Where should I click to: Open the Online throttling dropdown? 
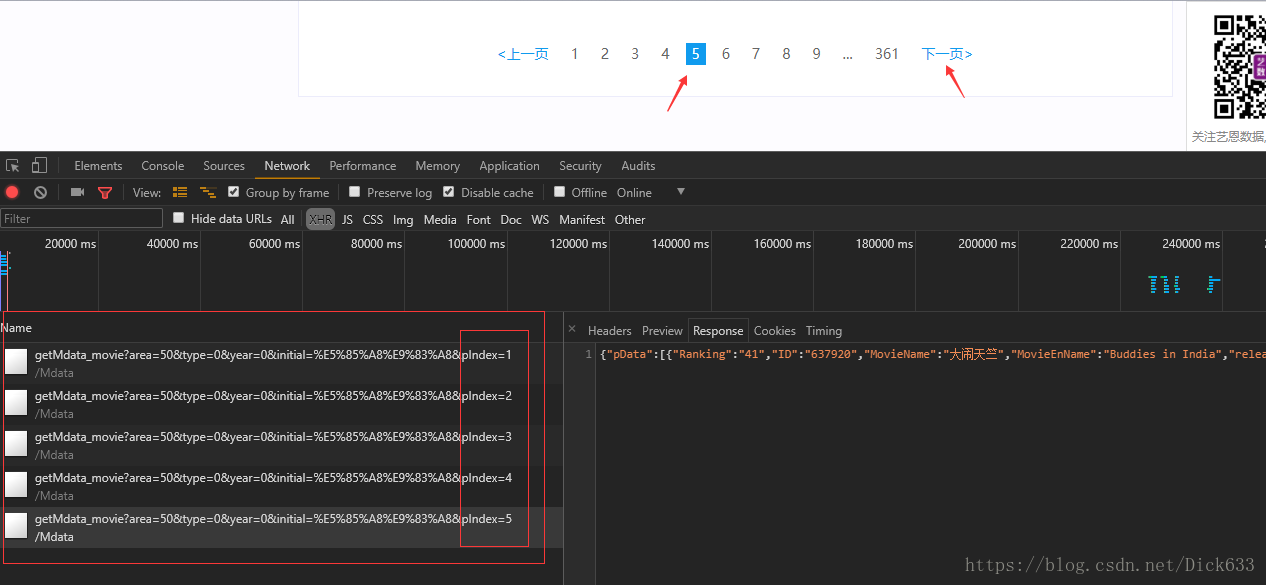[651, 192]
